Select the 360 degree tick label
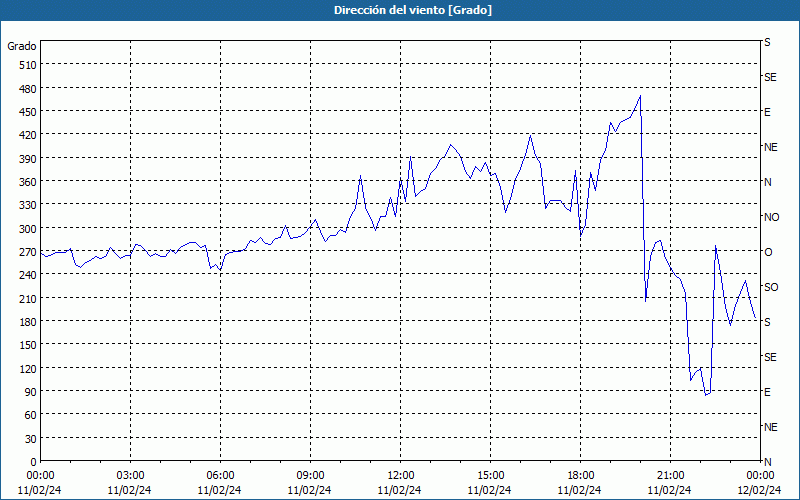 tap(28, 182)
